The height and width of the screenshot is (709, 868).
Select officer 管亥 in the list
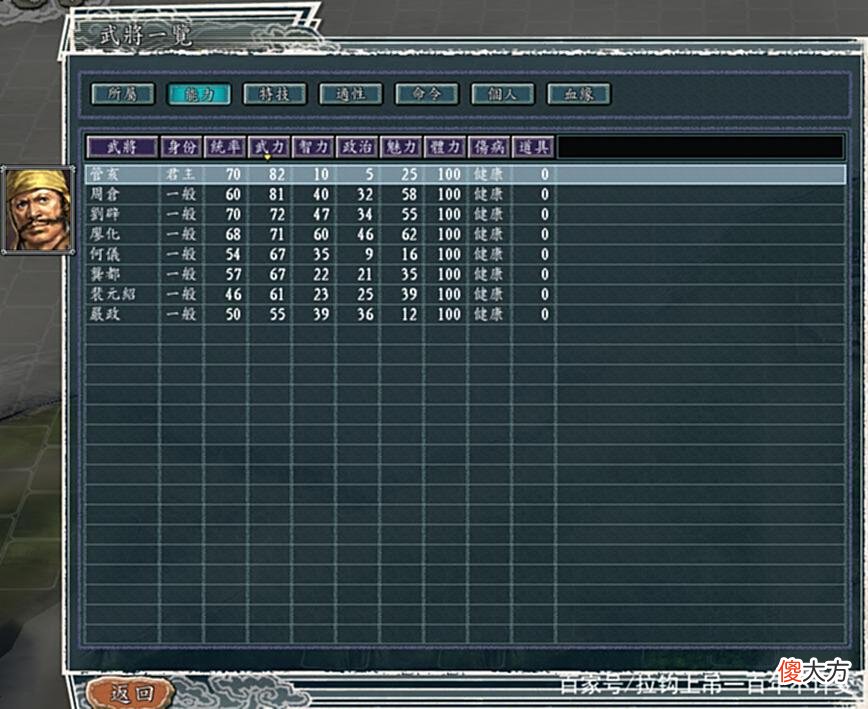[465, 174]
